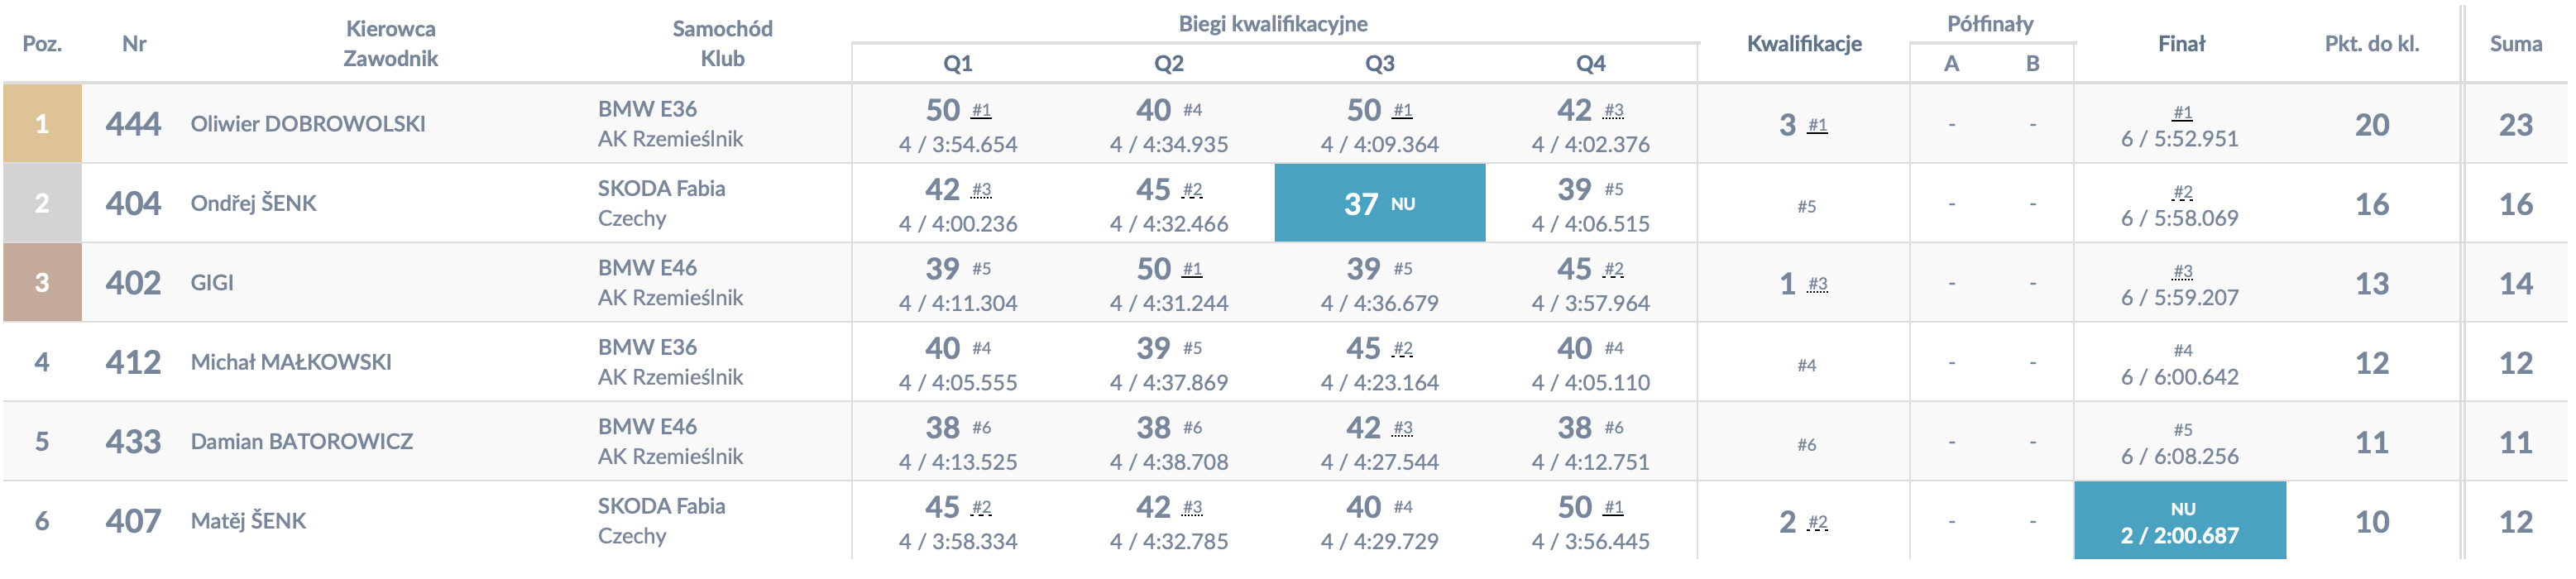This screenshot has width=2576, height=579.
Task: Select the Półfinały B sub-column header
Action: click(x=2032, y=64)
